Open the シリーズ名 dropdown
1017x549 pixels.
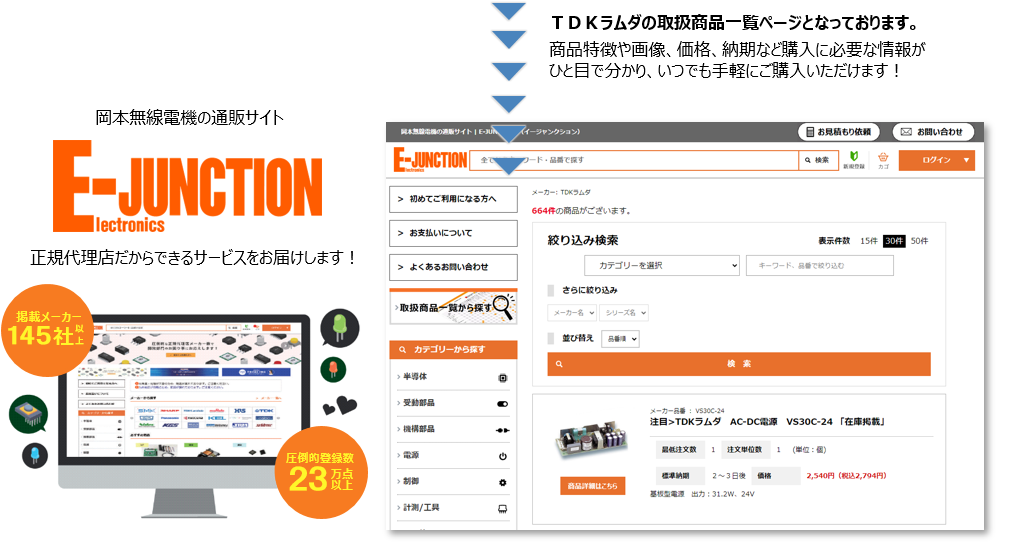(623, 313)
